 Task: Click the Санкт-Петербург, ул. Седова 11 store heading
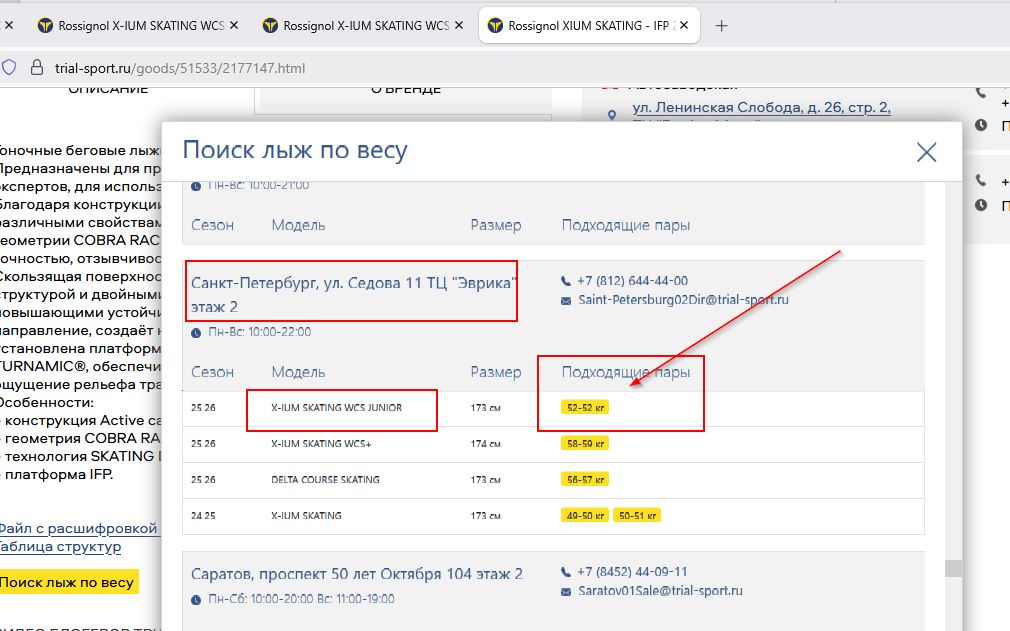pyautogui.click(x=354, y=294)
